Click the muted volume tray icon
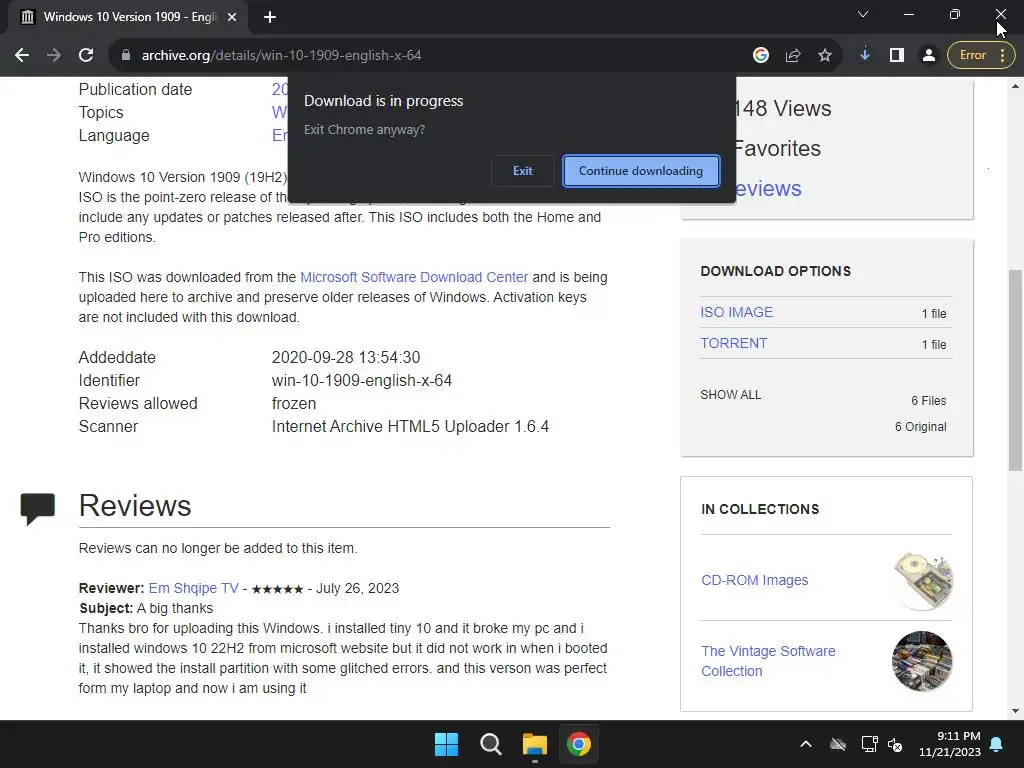Viewport: 1024px width, 768px height. tap(895, 744)
